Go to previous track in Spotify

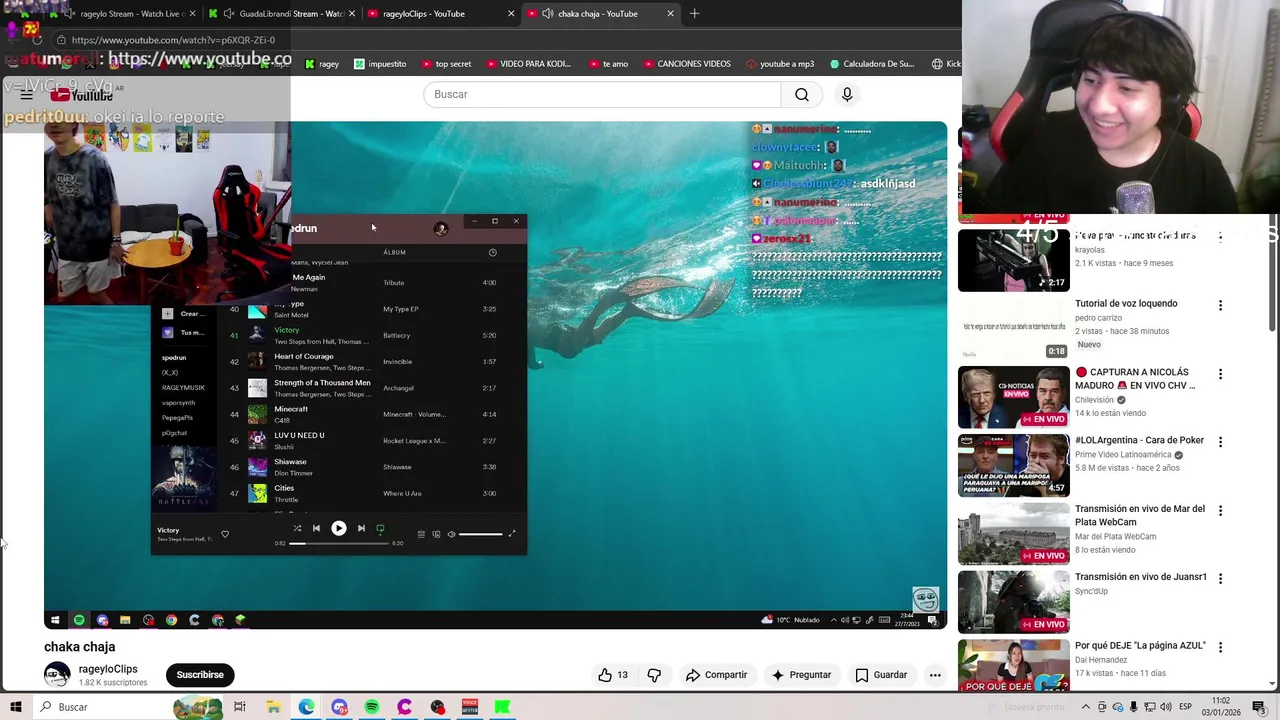point(316,528)
